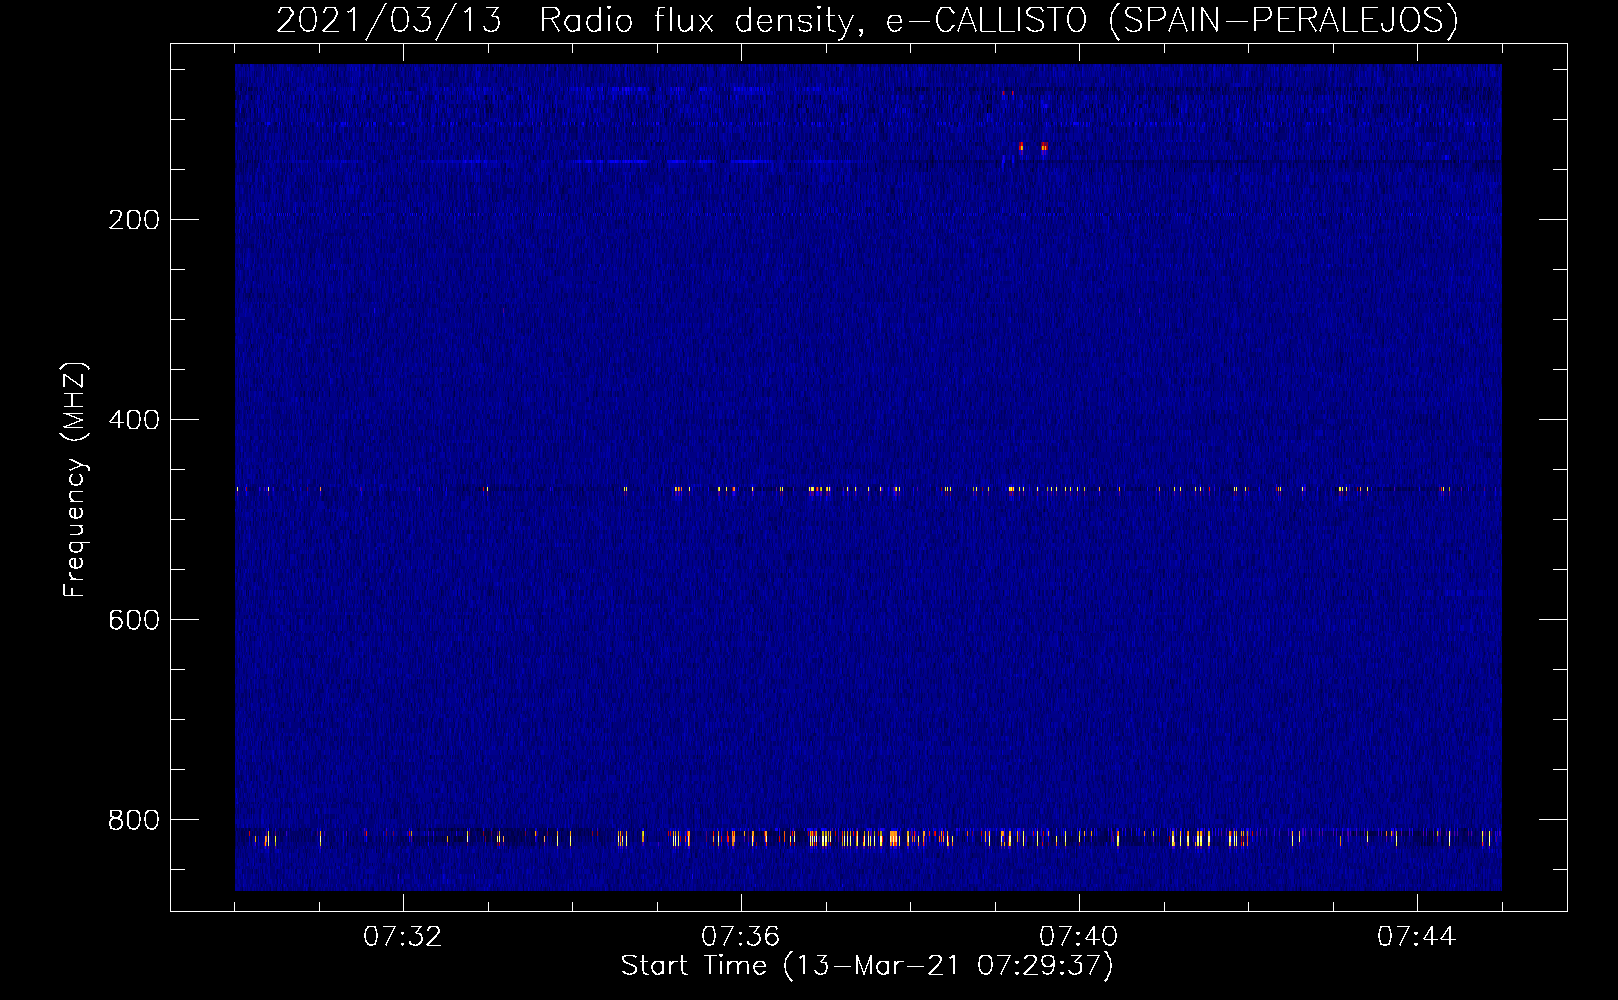Screen dimensions: 1618x1000
Task: Click the '400' frequency tick label
Action: (134, 420)
